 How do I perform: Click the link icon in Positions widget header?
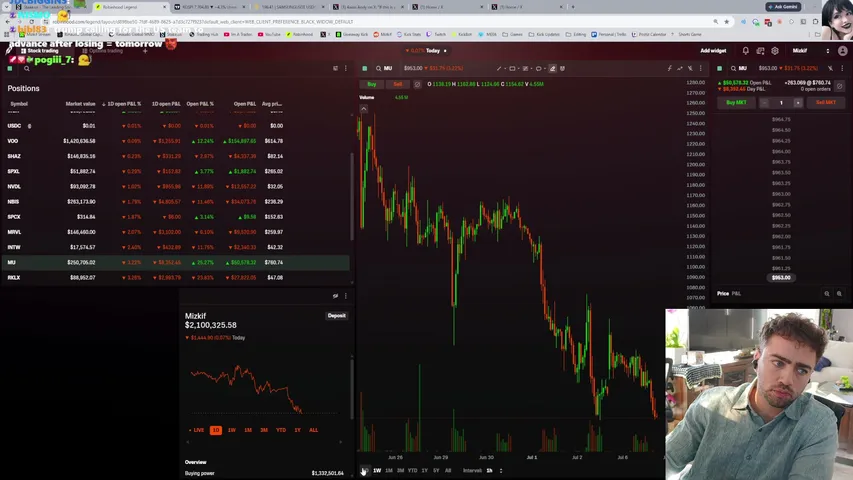pos(335,69)
